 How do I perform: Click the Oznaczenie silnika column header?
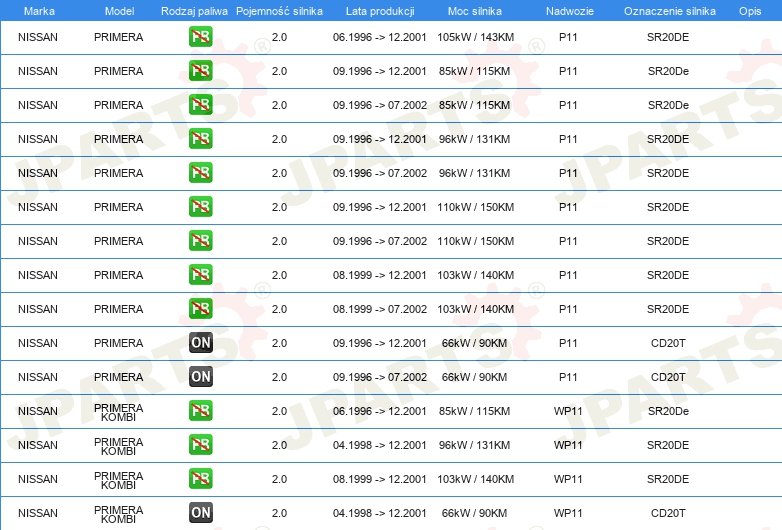670,11
